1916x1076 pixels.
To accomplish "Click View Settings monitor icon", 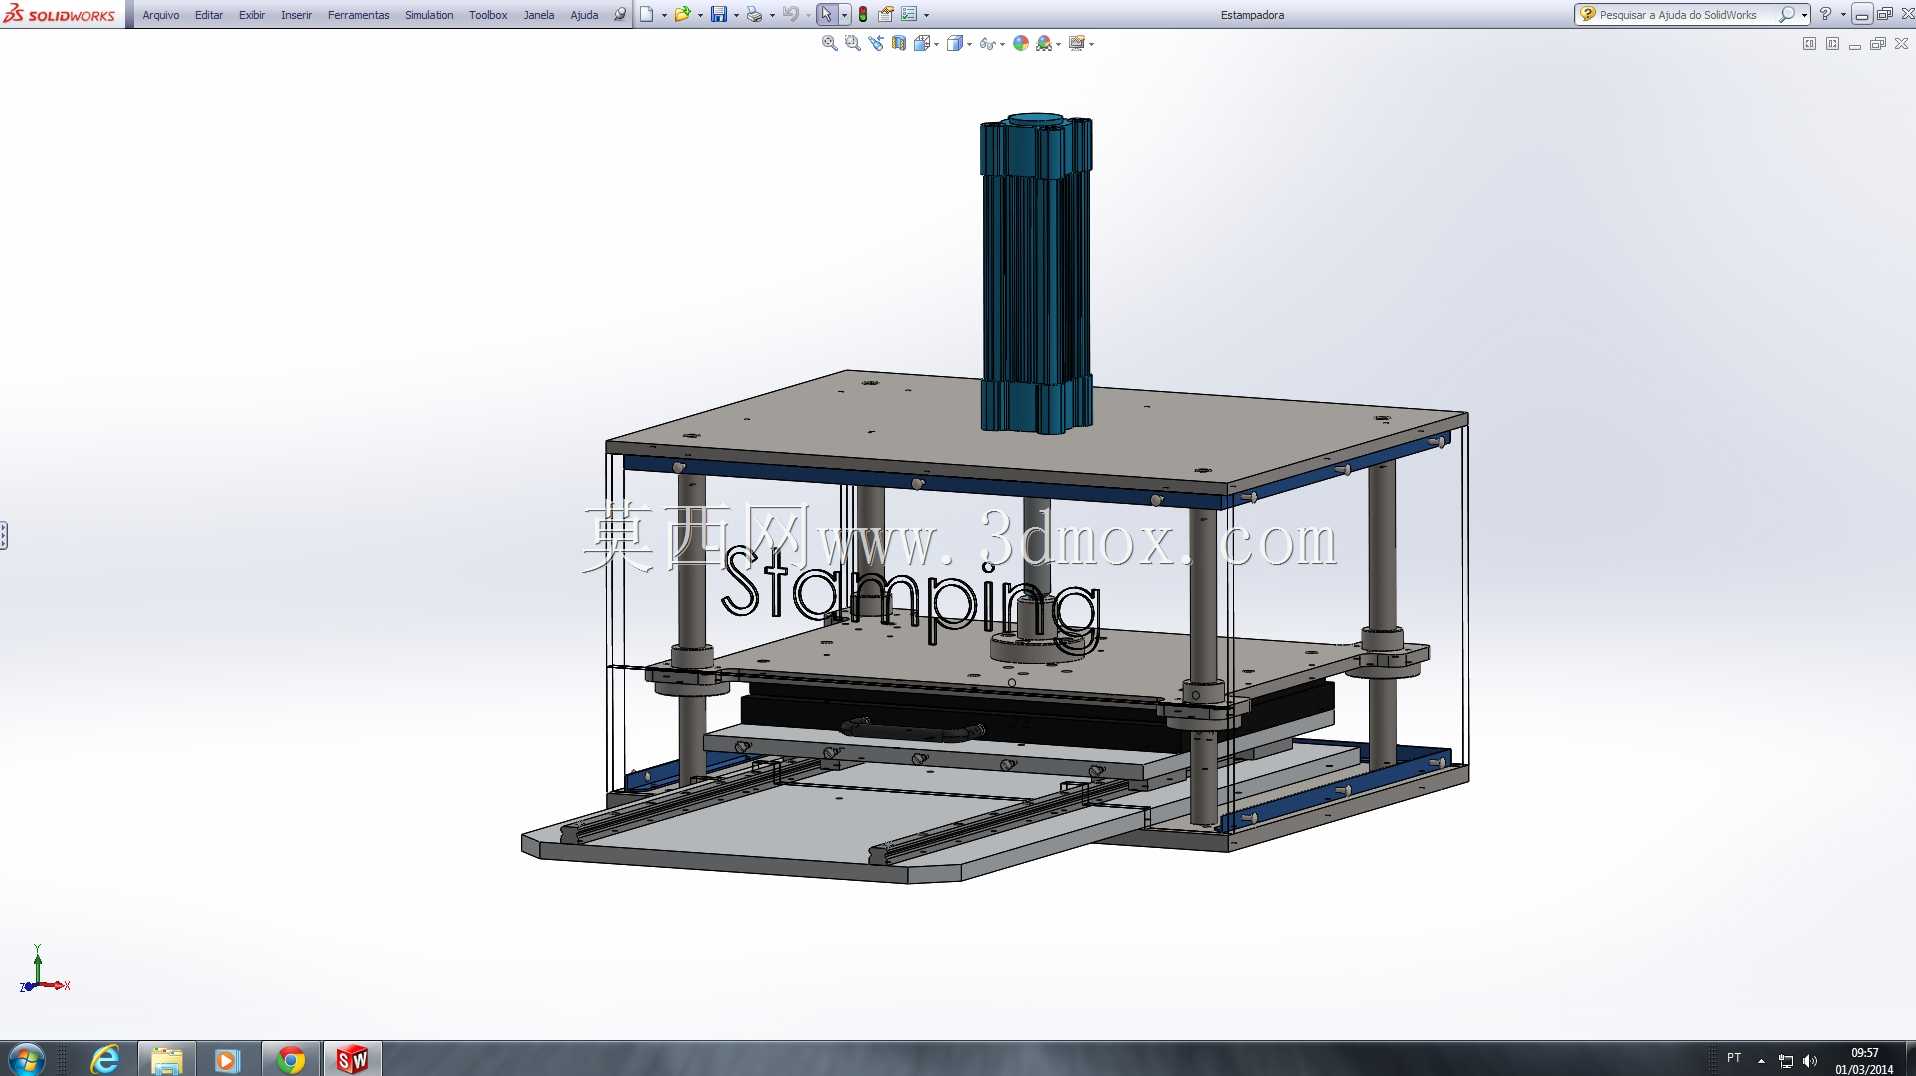I will [1077, 43].
